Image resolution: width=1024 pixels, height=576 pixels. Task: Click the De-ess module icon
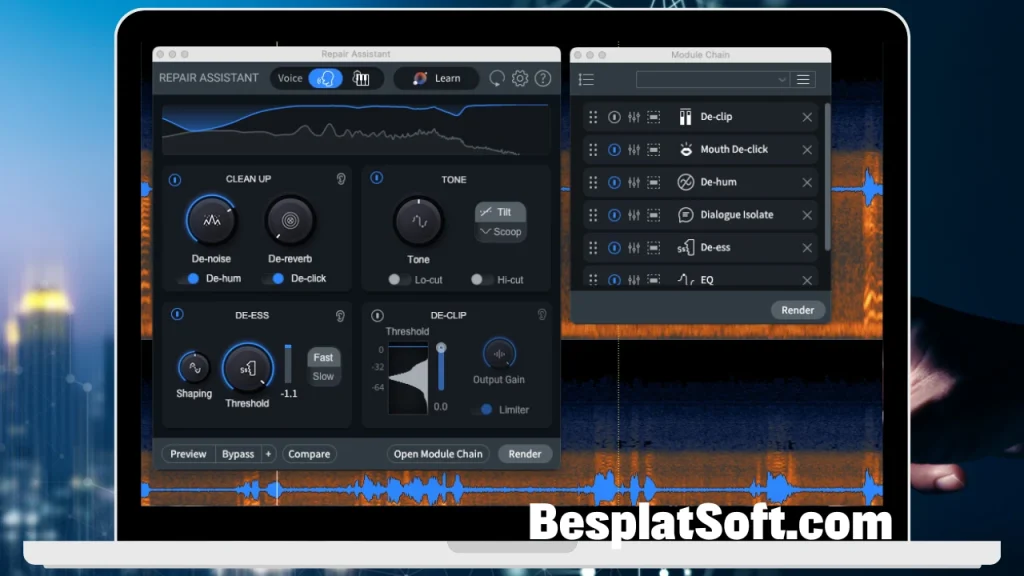pyautogui.click(x=686, y=247)
